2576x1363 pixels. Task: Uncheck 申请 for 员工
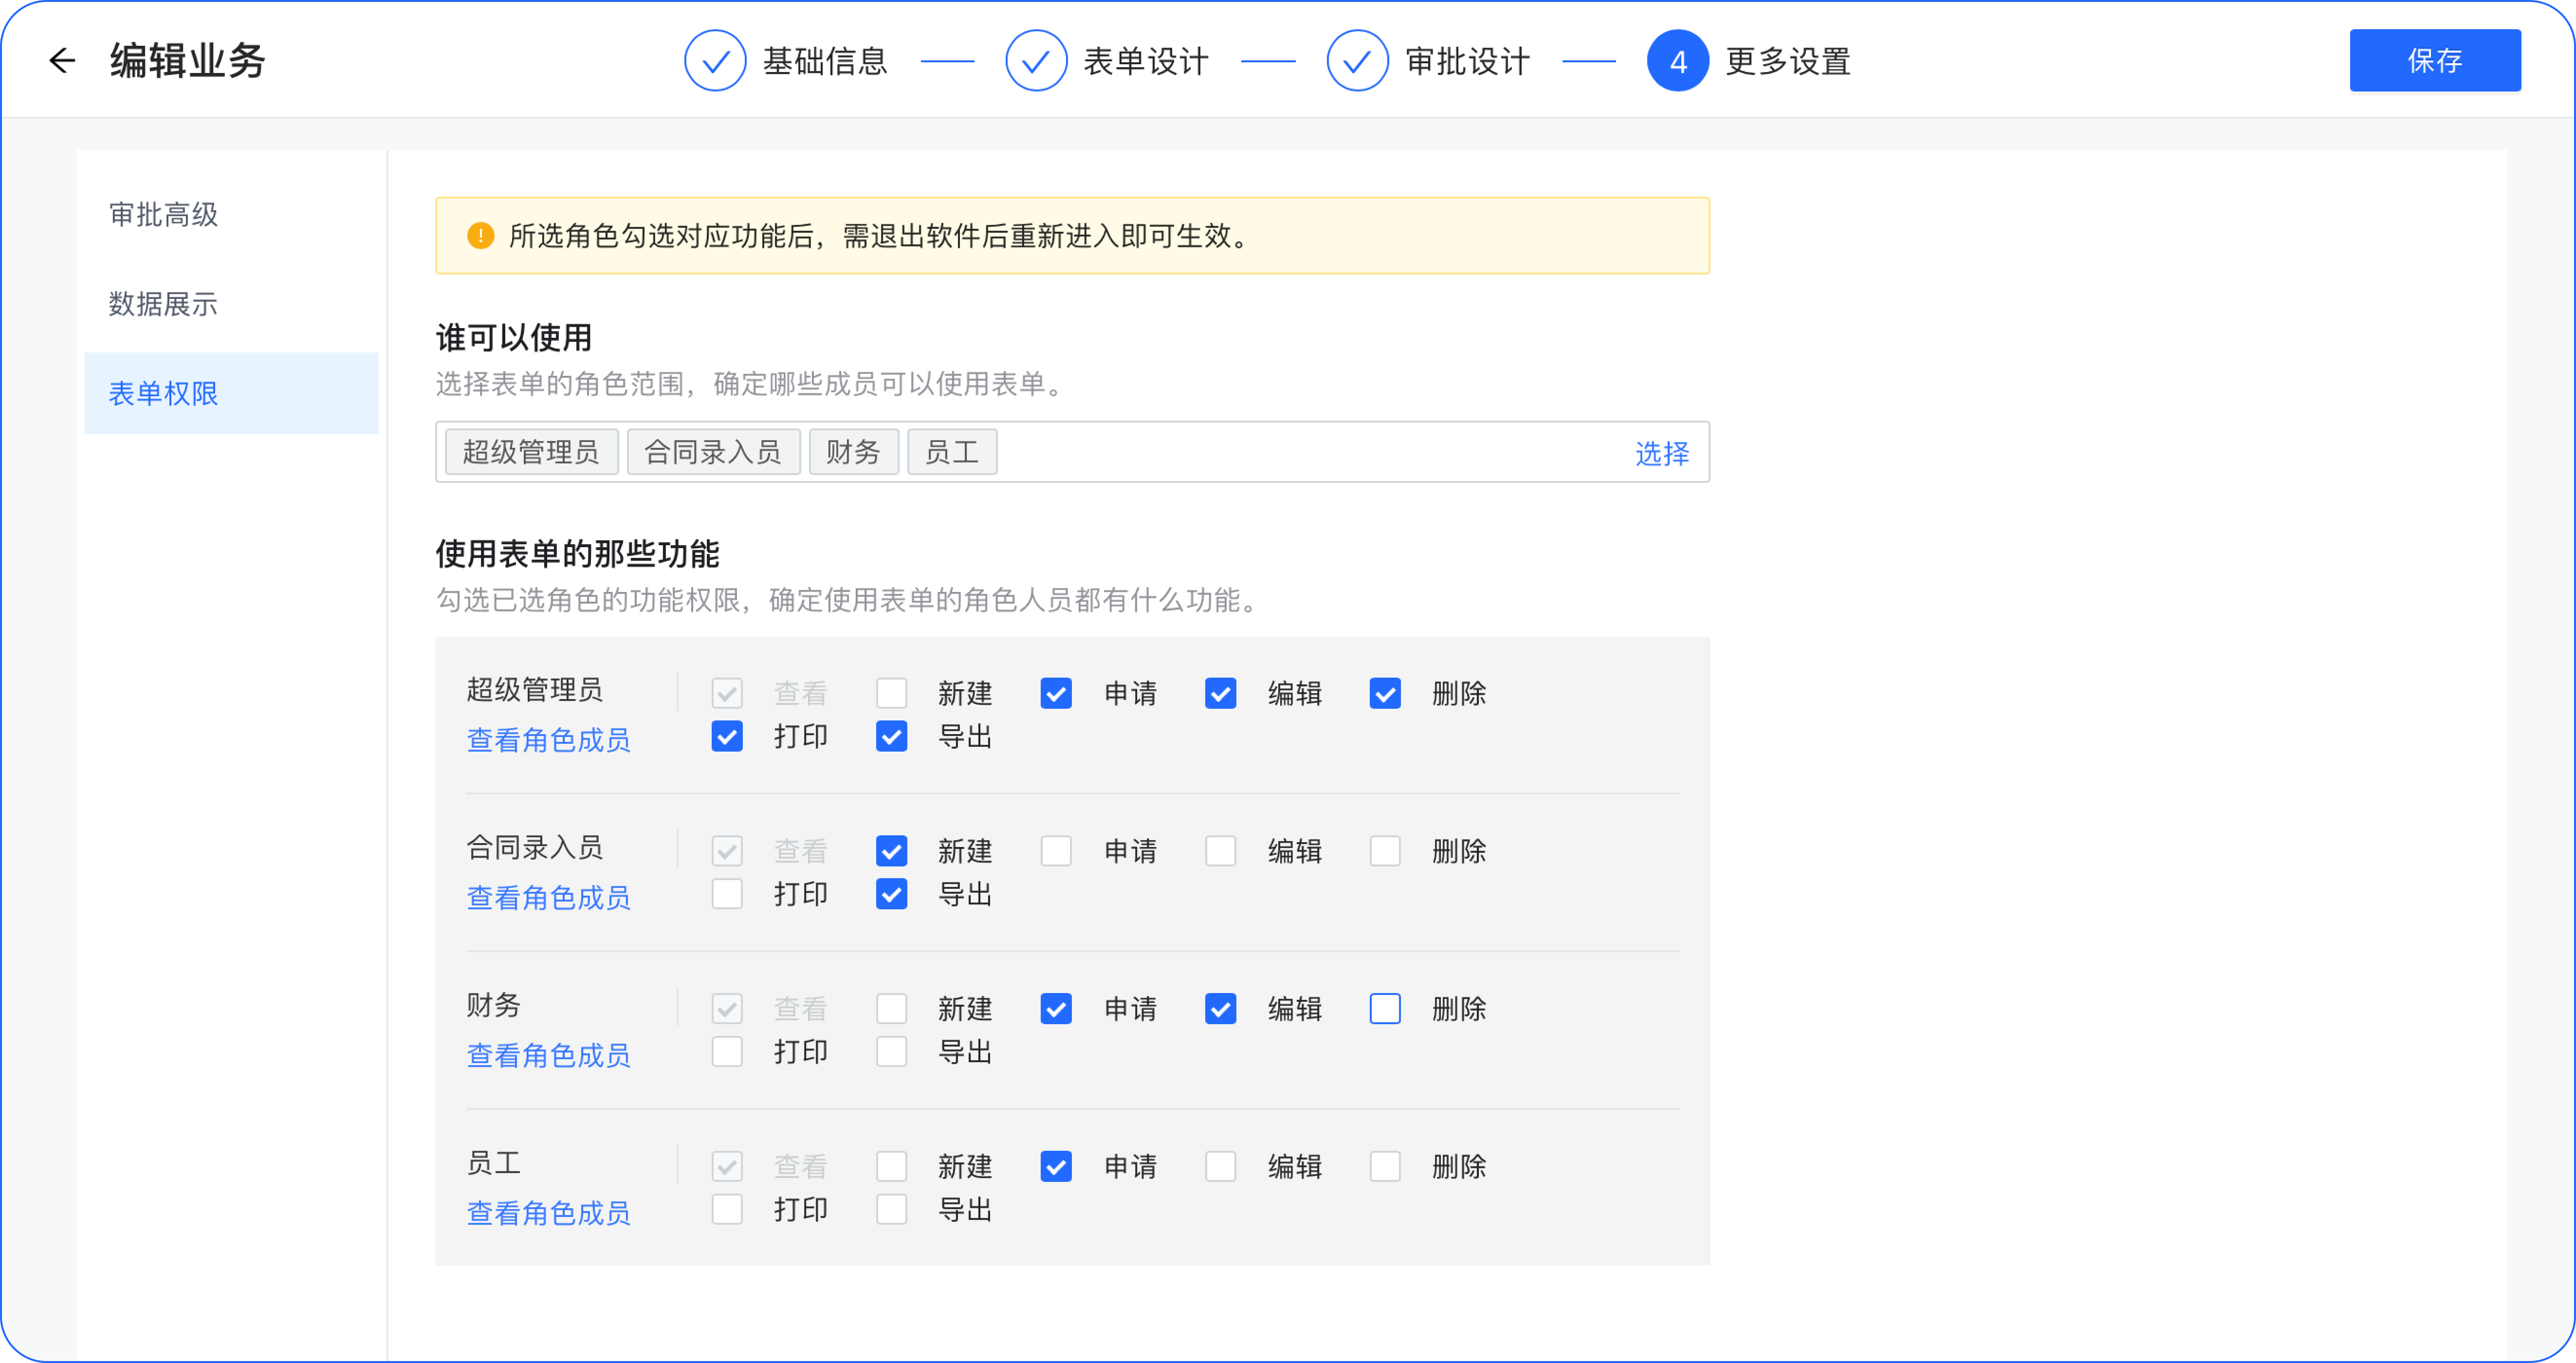pyautogui.click(x=1056, y=1167)
